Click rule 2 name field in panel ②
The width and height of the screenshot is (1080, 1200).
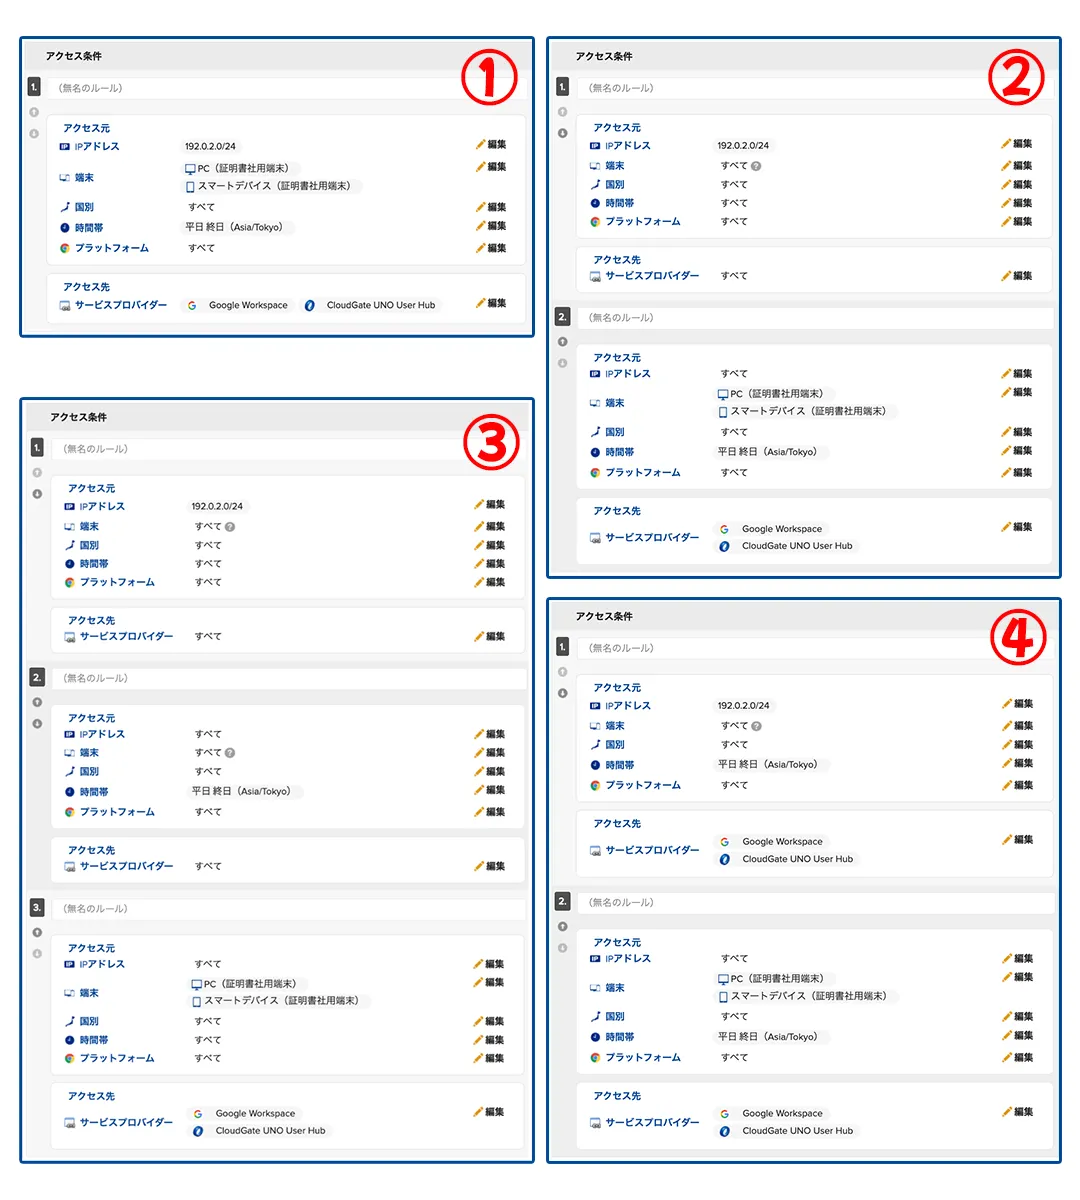pos(814,318)
